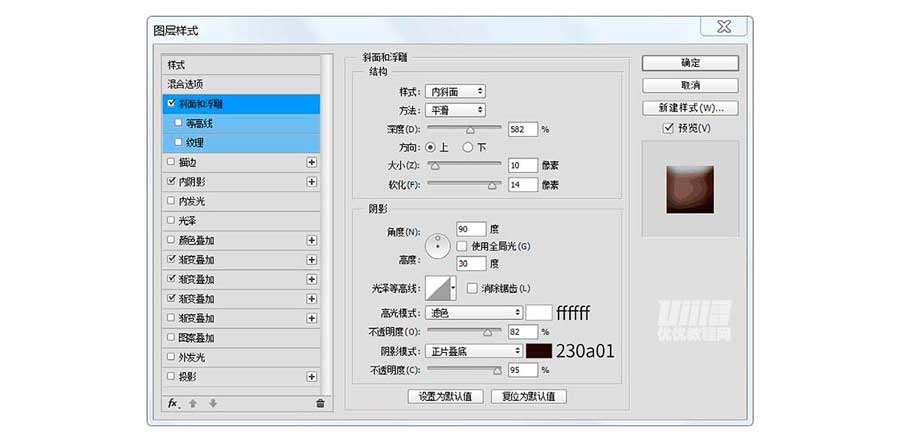Uncheck the 预览 checkbox
The width and height of the screenshot is (900, 432).
point(668,129)
